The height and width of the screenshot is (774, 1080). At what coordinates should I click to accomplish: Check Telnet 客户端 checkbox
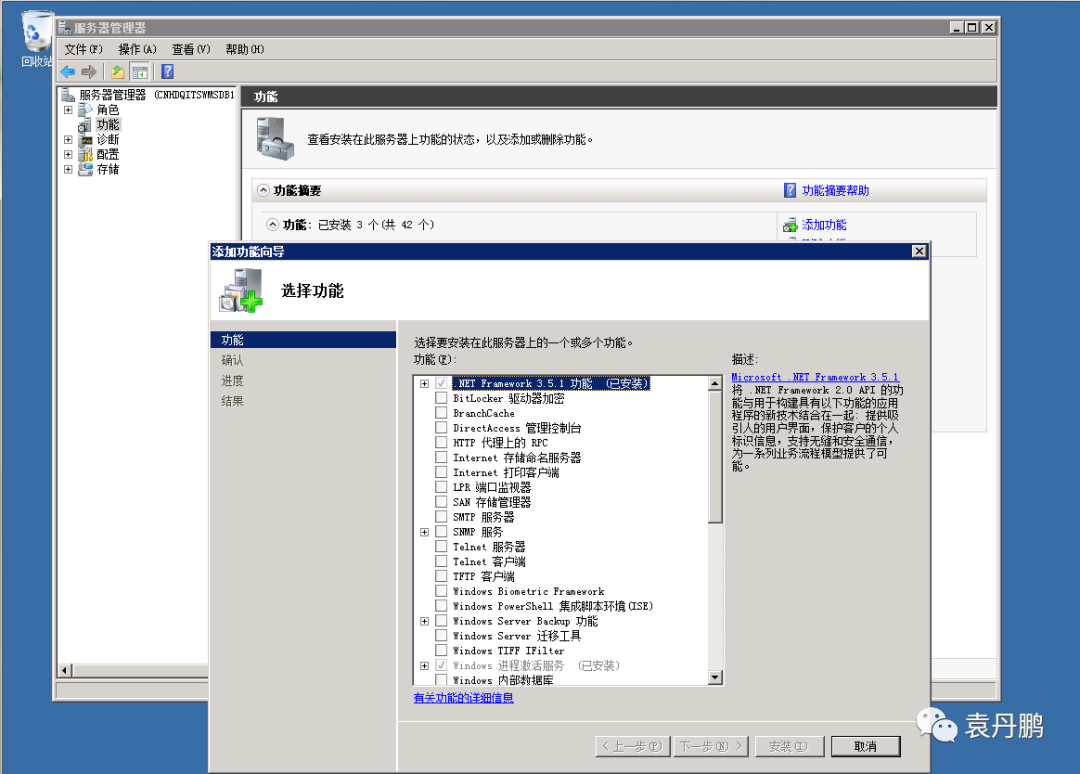coord(441,561)
